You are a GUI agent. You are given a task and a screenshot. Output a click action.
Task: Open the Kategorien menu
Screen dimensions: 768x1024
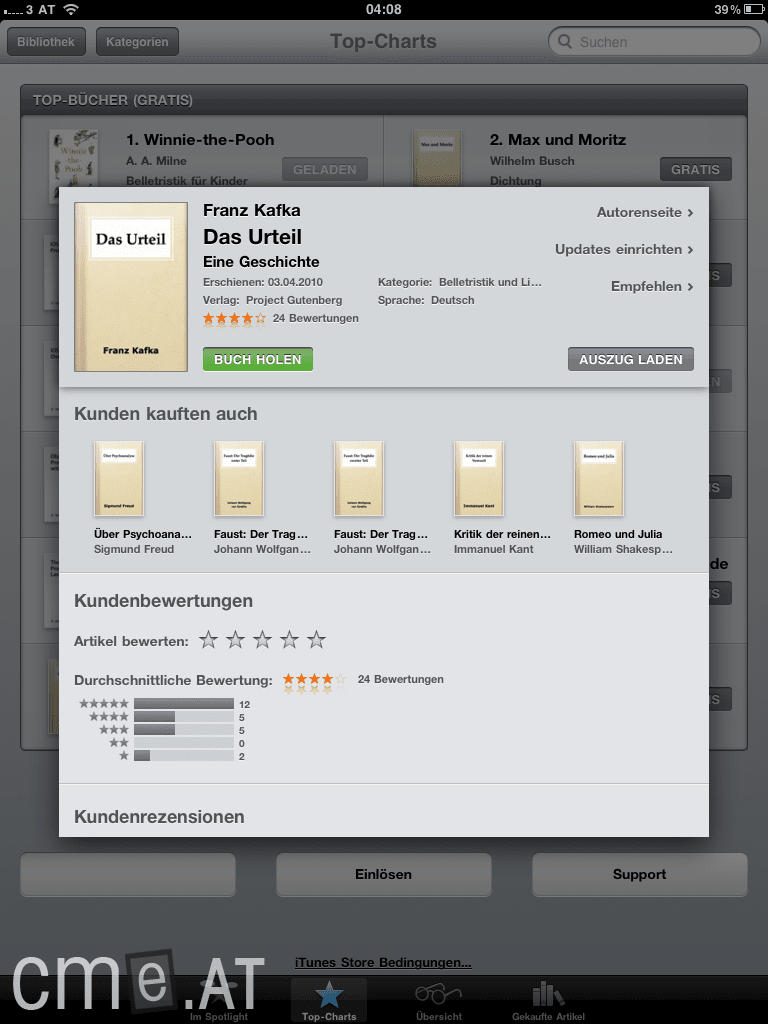click(x=137, y=42)
